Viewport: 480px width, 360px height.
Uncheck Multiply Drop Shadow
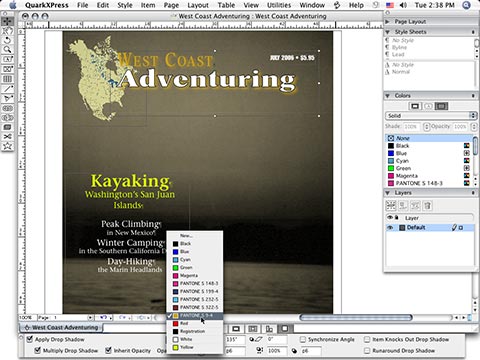click(38, 350)
